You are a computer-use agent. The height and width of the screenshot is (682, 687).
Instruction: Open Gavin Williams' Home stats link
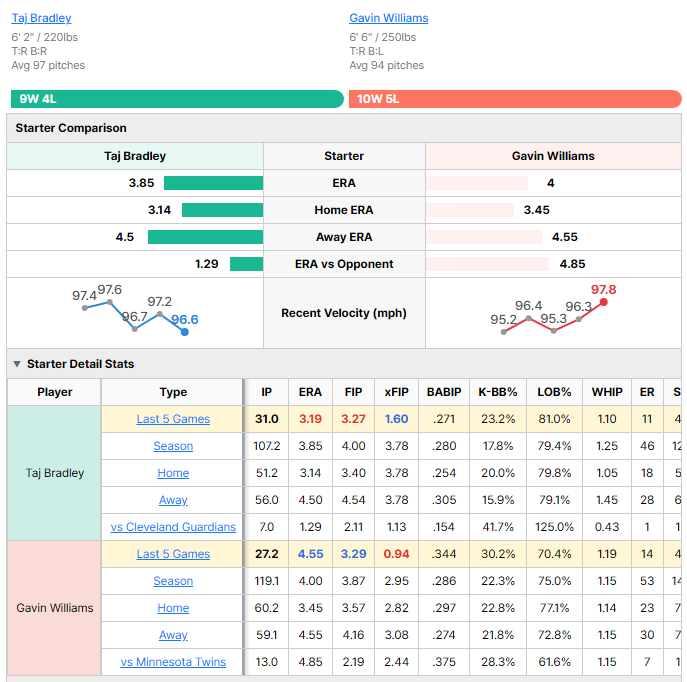coord(173,608)
